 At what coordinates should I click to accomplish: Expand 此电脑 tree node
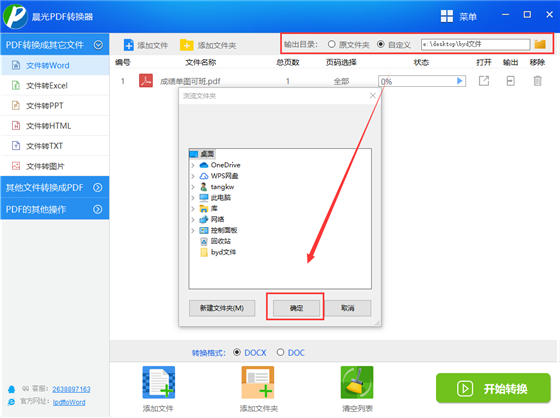point(193,198)
